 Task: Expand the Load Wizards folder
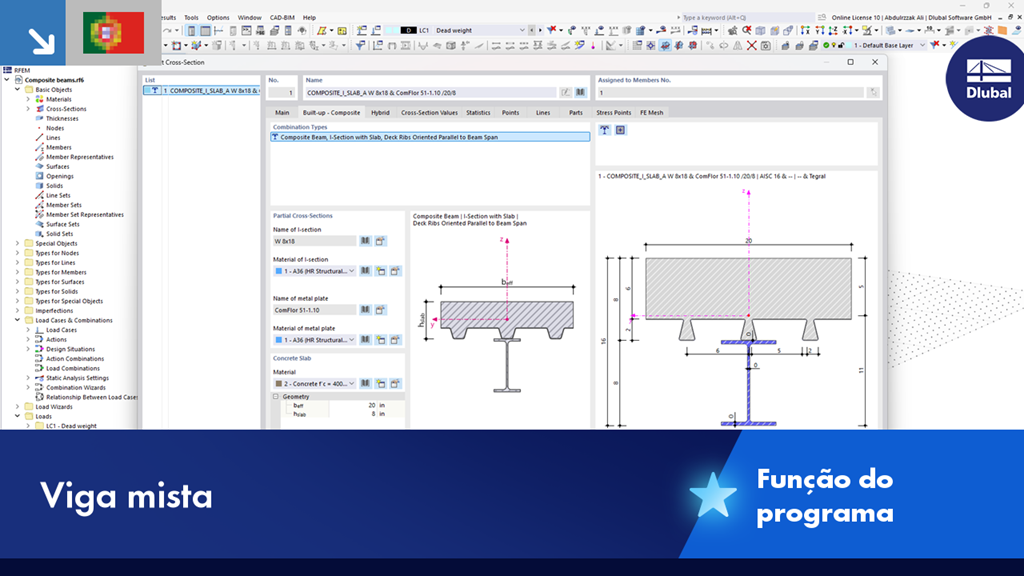pyautogui.click(x=18, y=407)
